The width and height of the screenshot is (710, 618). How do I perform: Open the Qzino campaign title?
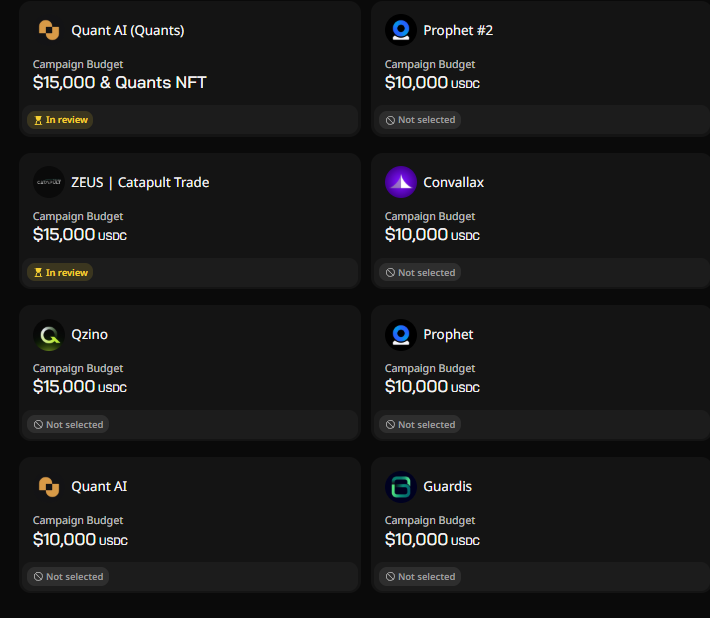pos(90,335)
